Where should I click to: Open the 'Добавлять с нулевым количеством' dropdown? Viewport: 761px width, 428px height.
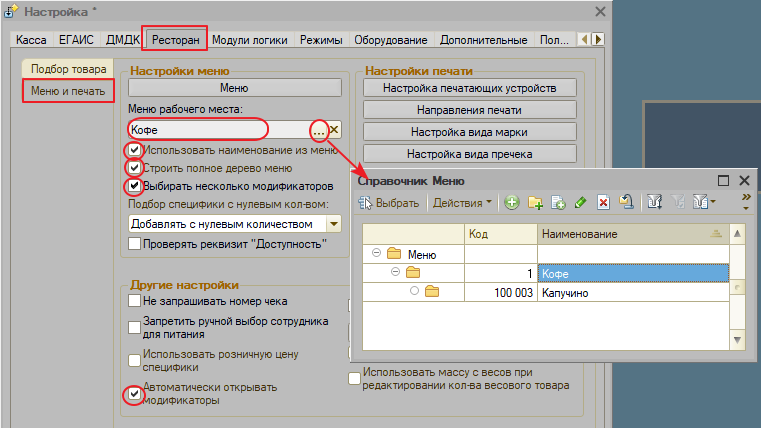pos(333,225)
